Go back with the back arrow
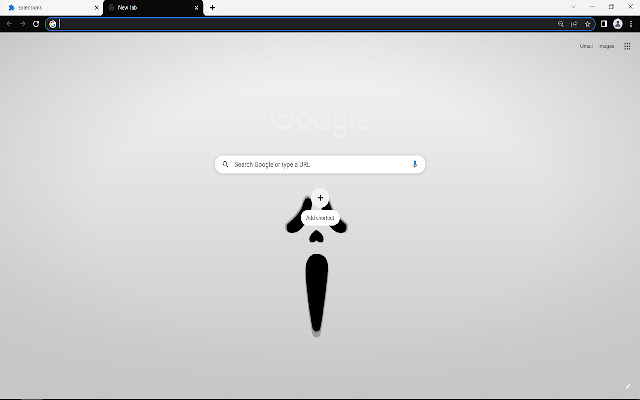 coord(9,24)
